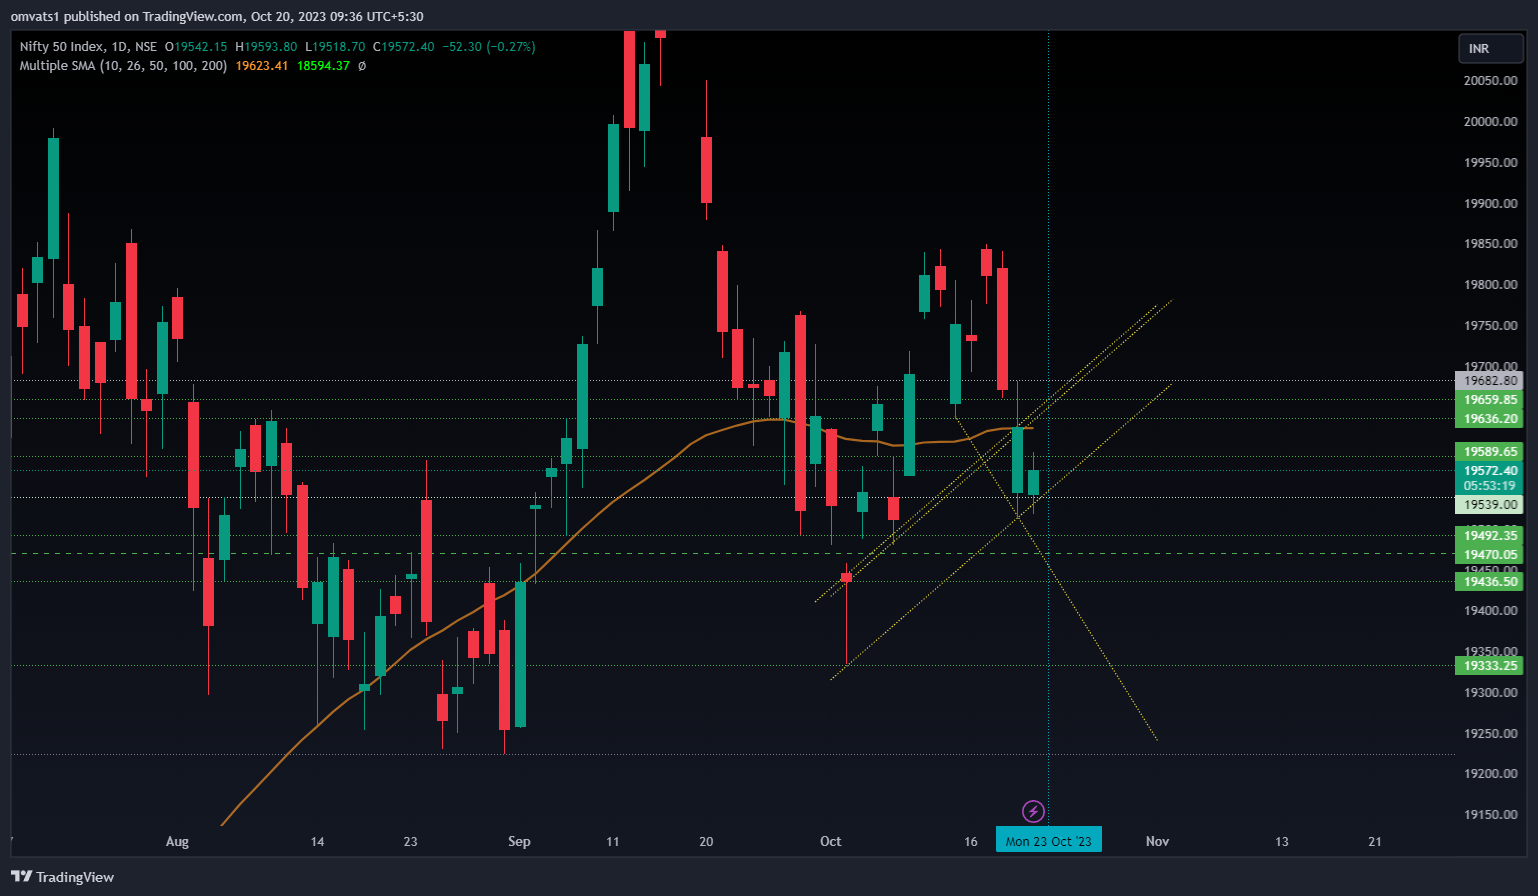This screenshot has width=1538, height=896.
Task: Click the 19333.25 green price label
Action: 1489,665
